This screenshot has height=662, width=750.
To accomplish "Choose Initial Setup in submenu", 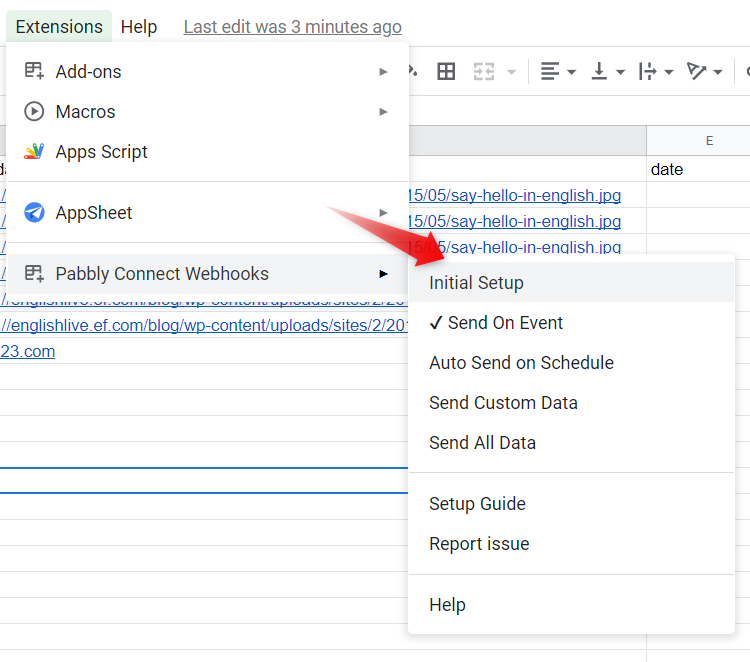I will (x=571, y=283).
